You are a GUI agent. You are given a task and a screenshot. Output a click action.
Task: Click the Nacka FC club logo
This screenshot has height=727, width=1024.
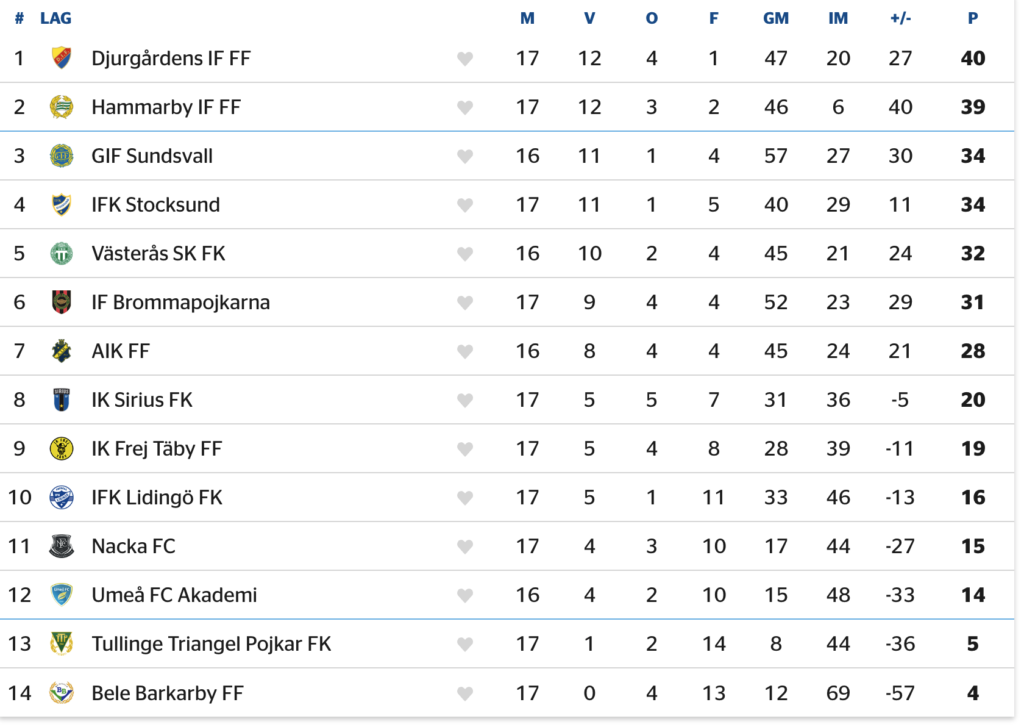62,546
